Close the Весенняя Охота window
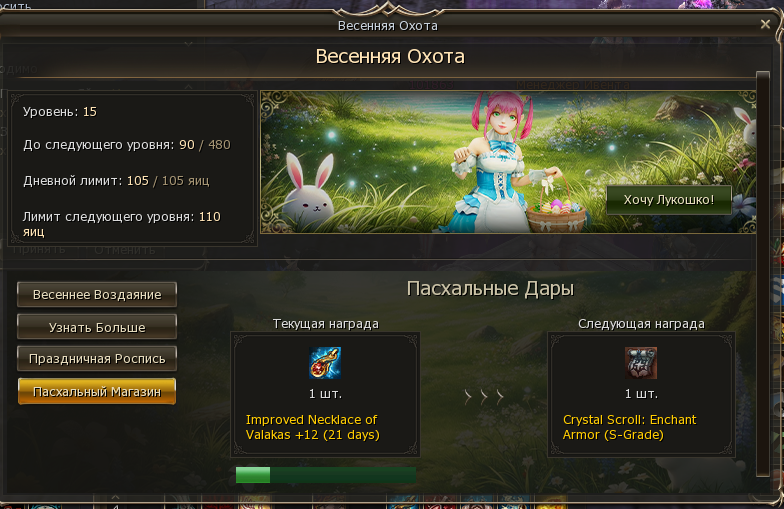Viewport: 784px width, 509px height. coord(765,24)
